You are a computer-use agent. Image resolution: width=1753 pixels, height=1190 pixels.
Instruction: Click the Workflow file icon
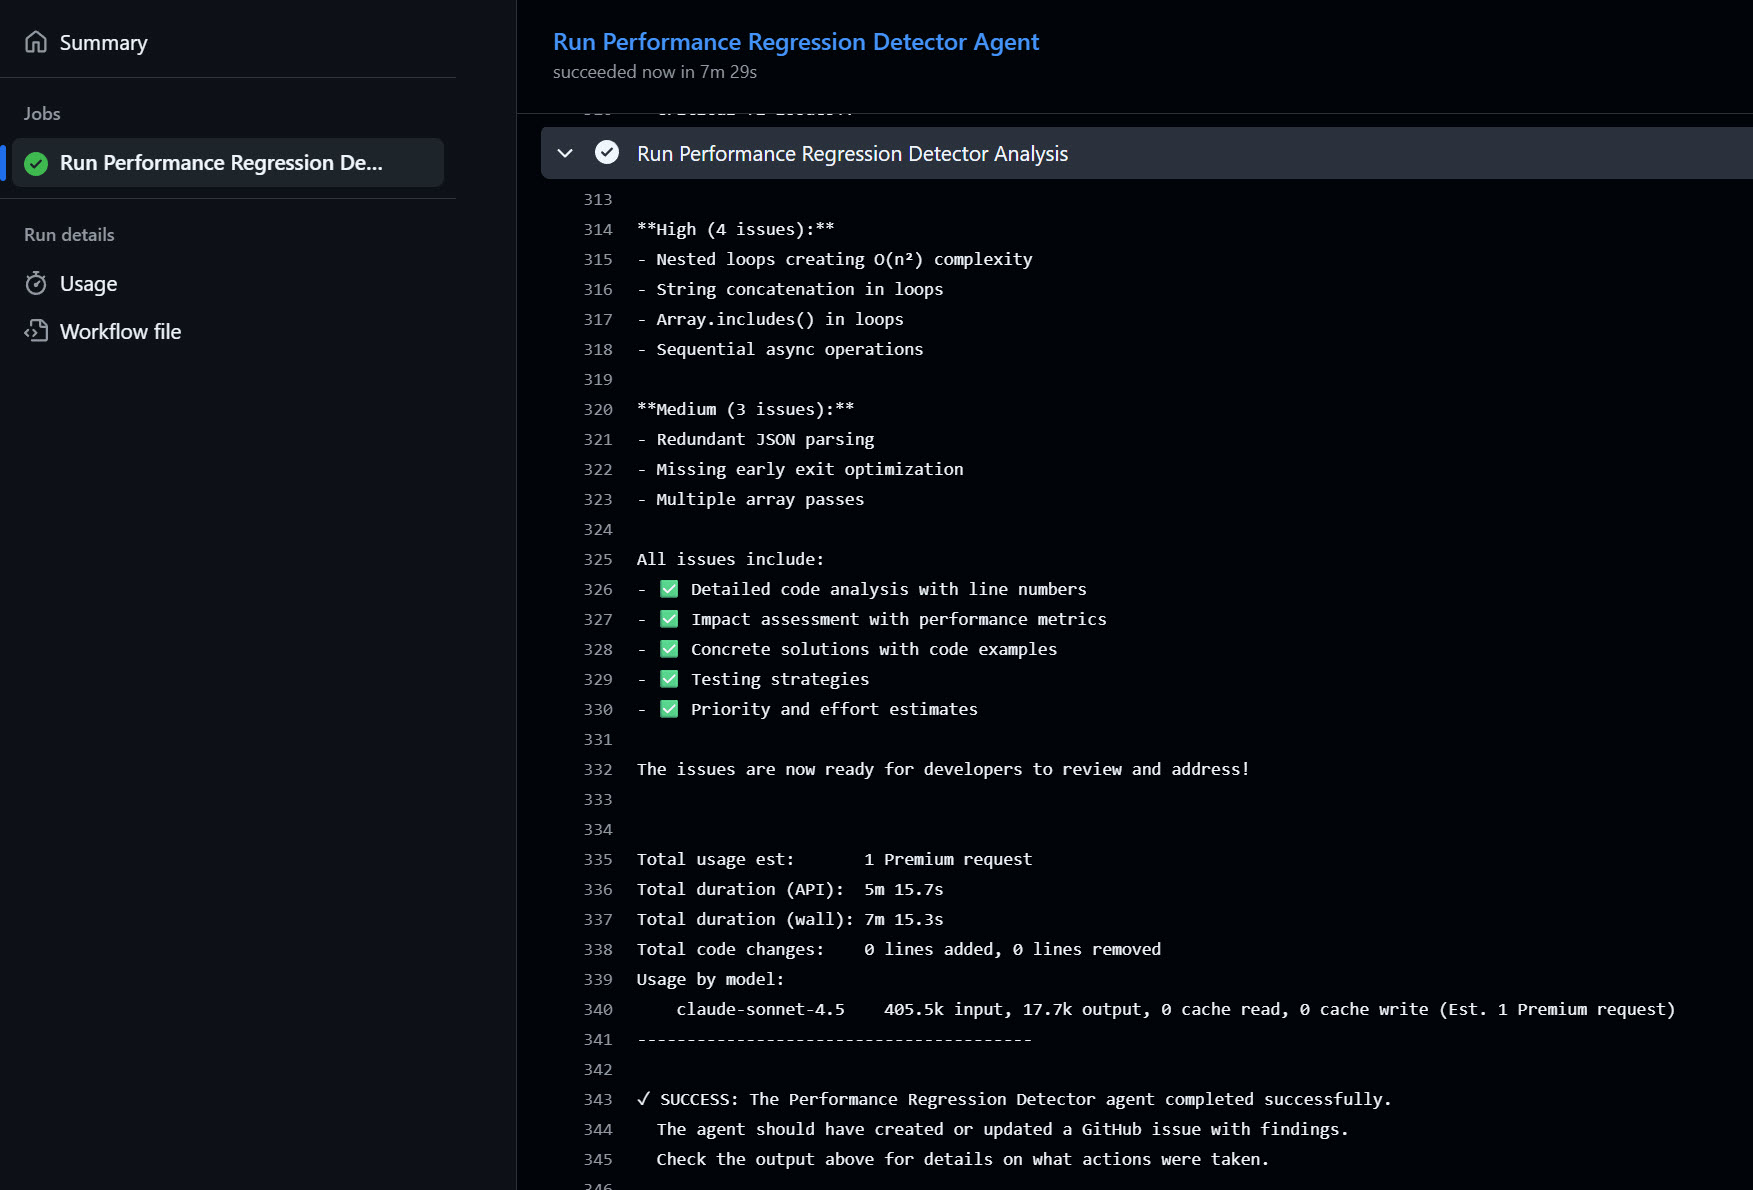pyautogui.click(x=35, y=331)
